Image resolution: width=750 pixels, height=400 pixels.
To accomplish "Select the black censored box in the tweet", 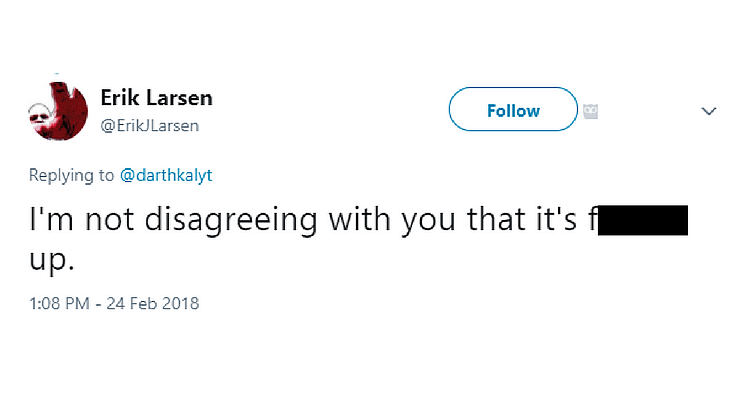I will pos(643,220).
